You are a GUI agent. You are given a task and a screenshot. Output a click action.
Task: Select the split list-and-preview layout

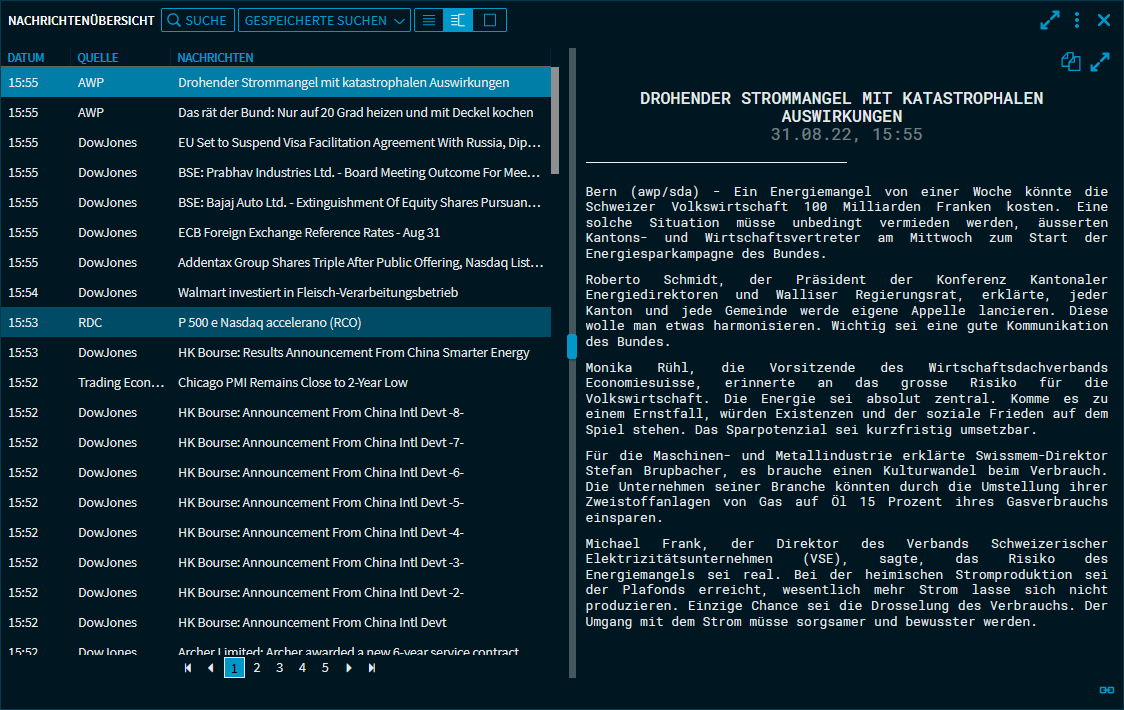(x=459, y=20)
